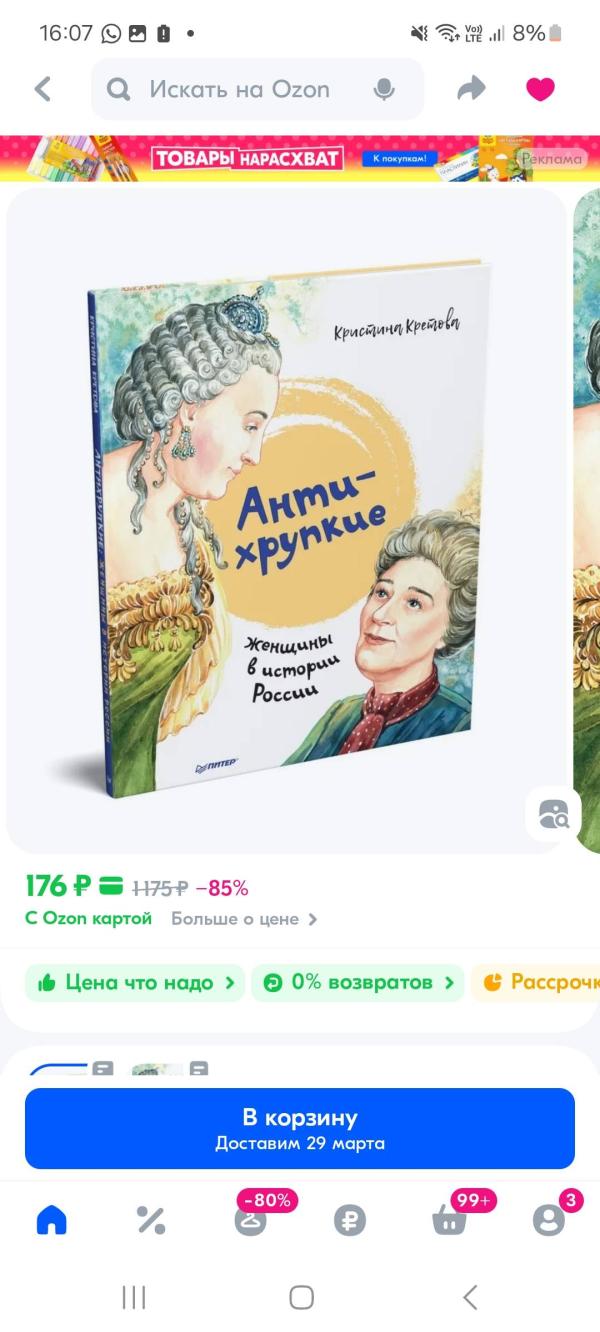The image size is (600, 1332).
Task: Tap the microphone voice search icon
Action: click(384, 89)
